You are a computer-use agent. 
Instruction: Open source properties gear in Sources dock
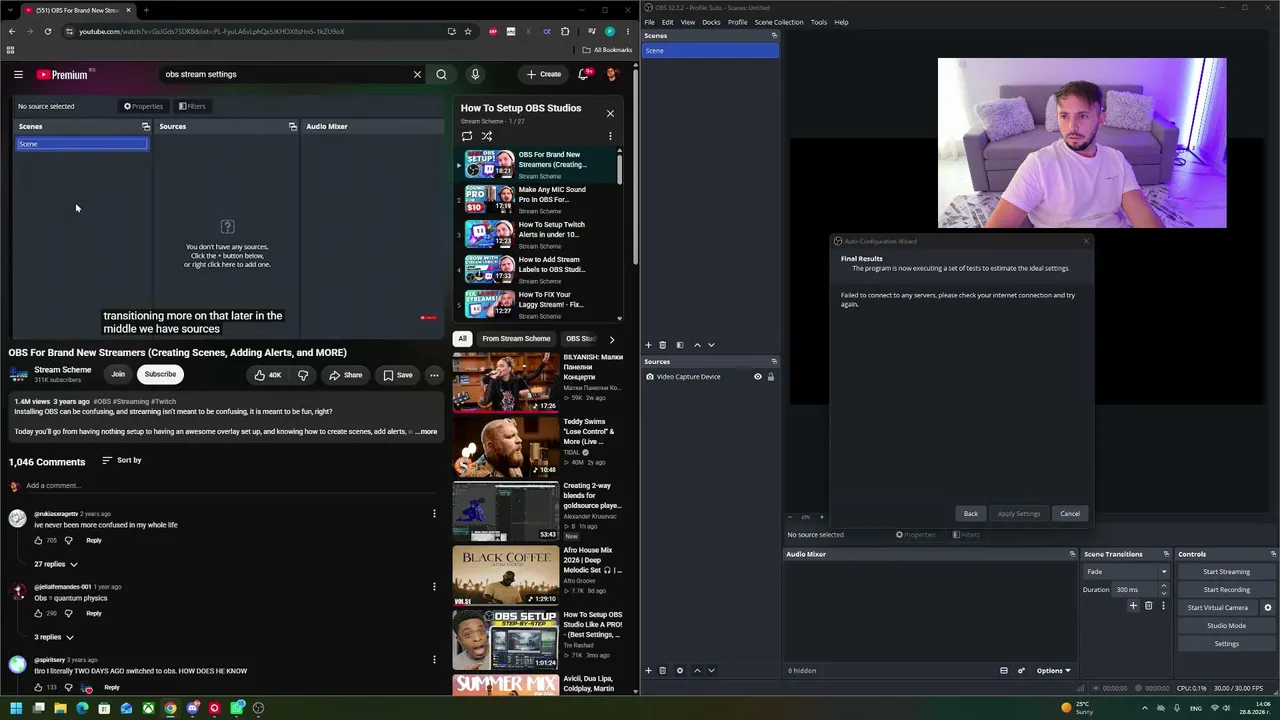click(x=680, y=670)
